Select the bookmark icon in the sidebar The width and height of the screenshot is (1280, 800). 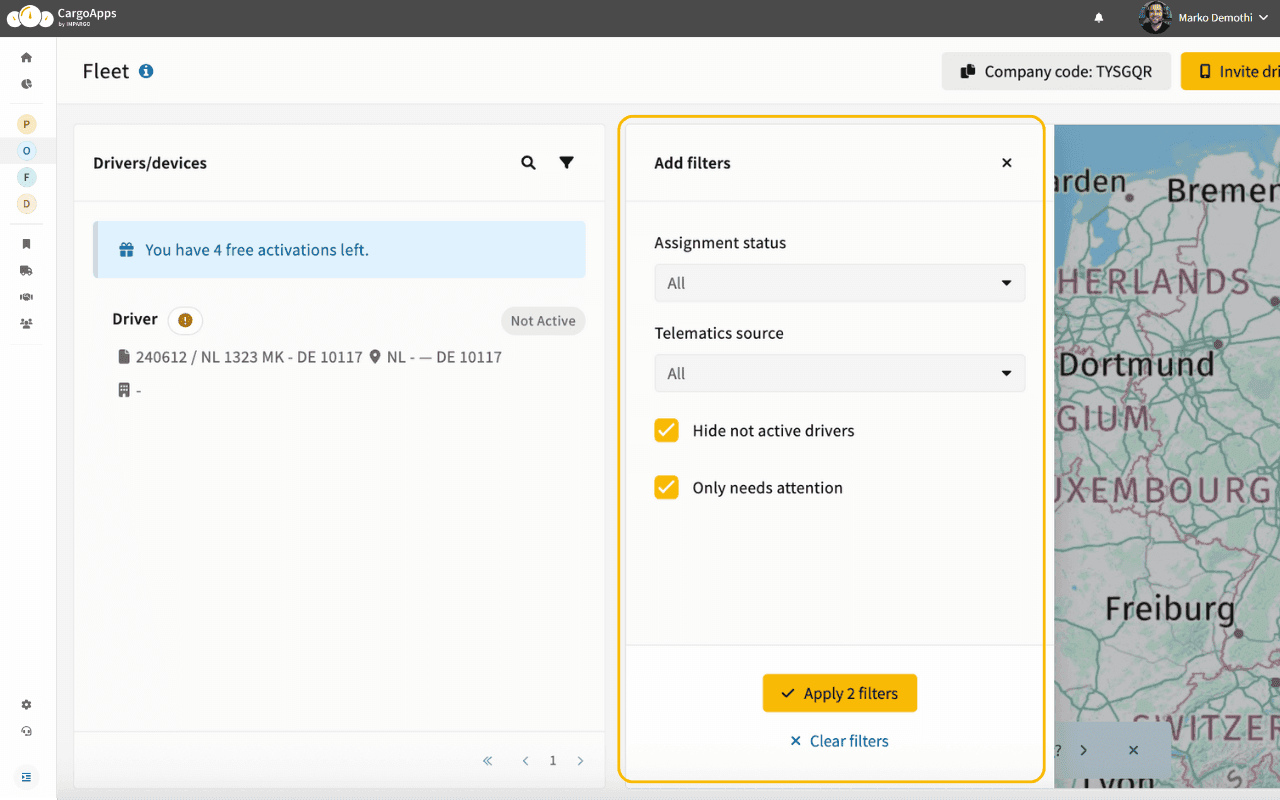[26, 243]
